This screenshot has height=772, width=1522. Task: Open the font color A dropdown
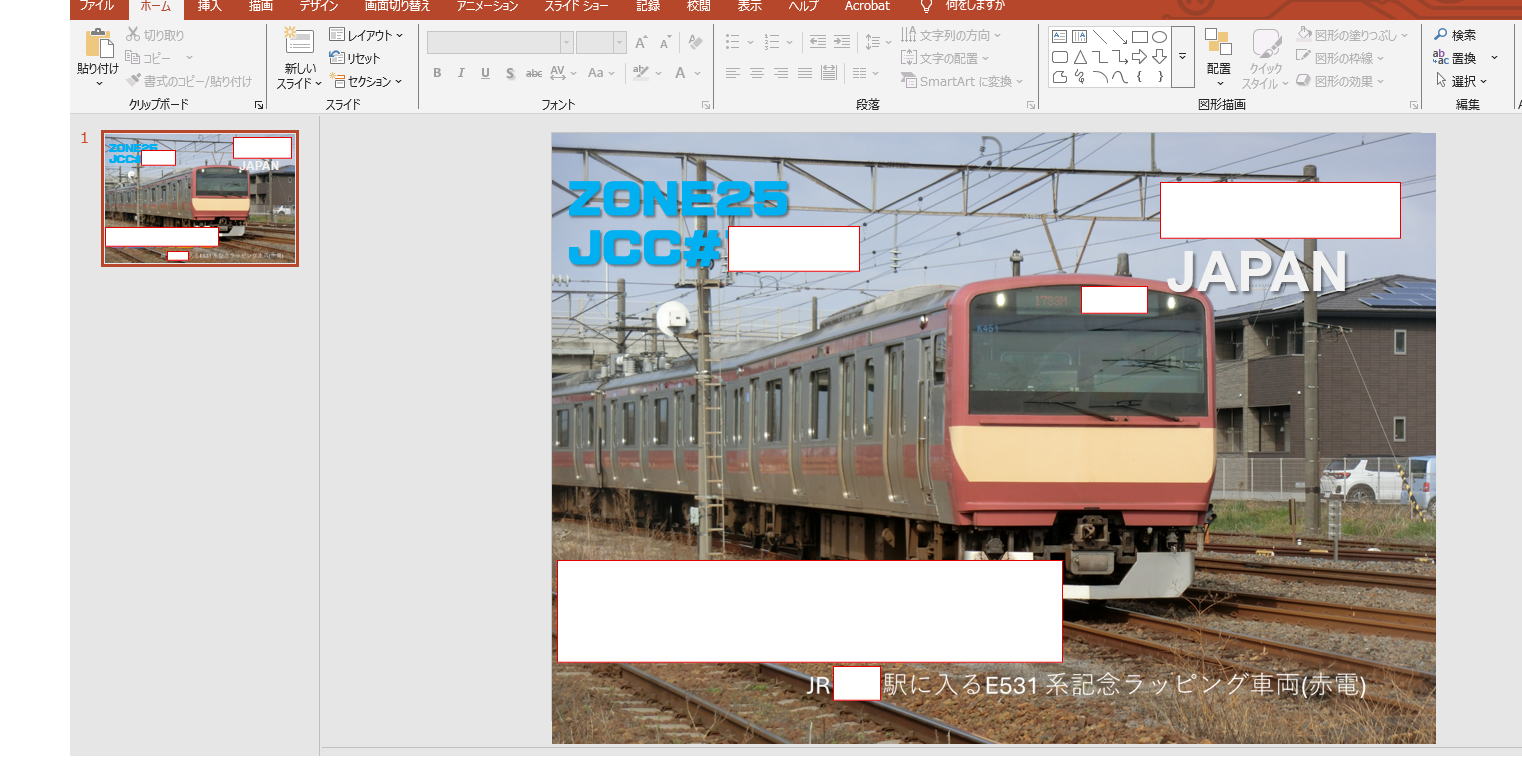[687, 73]
